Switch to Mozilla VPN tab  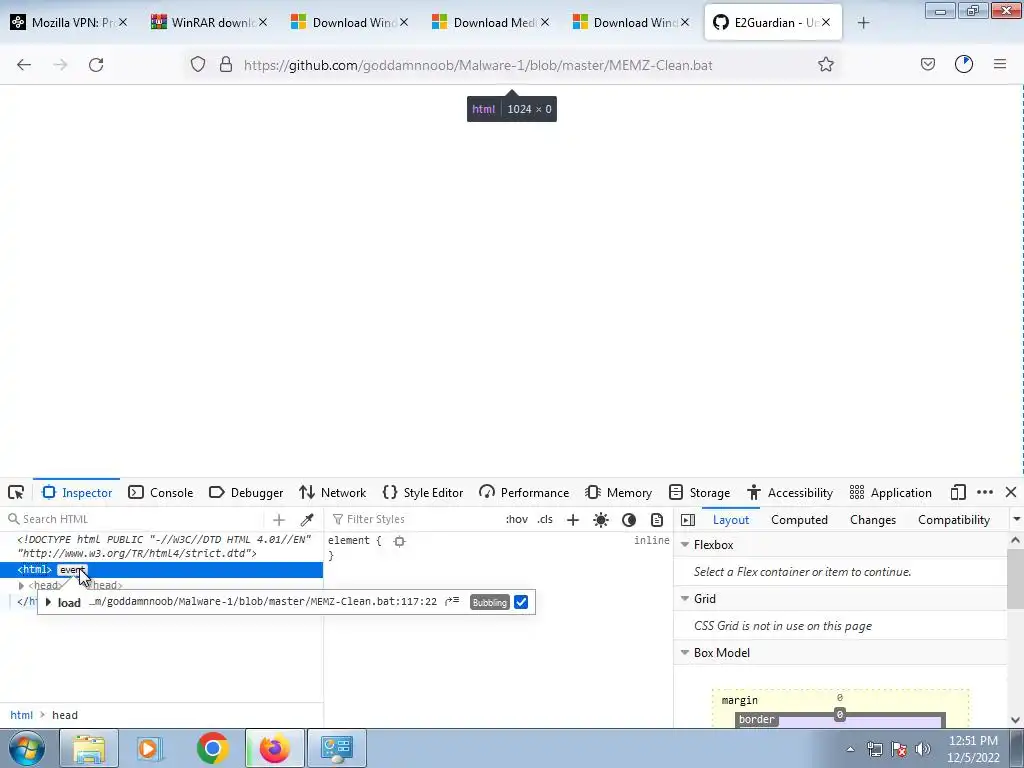(67, 23)
